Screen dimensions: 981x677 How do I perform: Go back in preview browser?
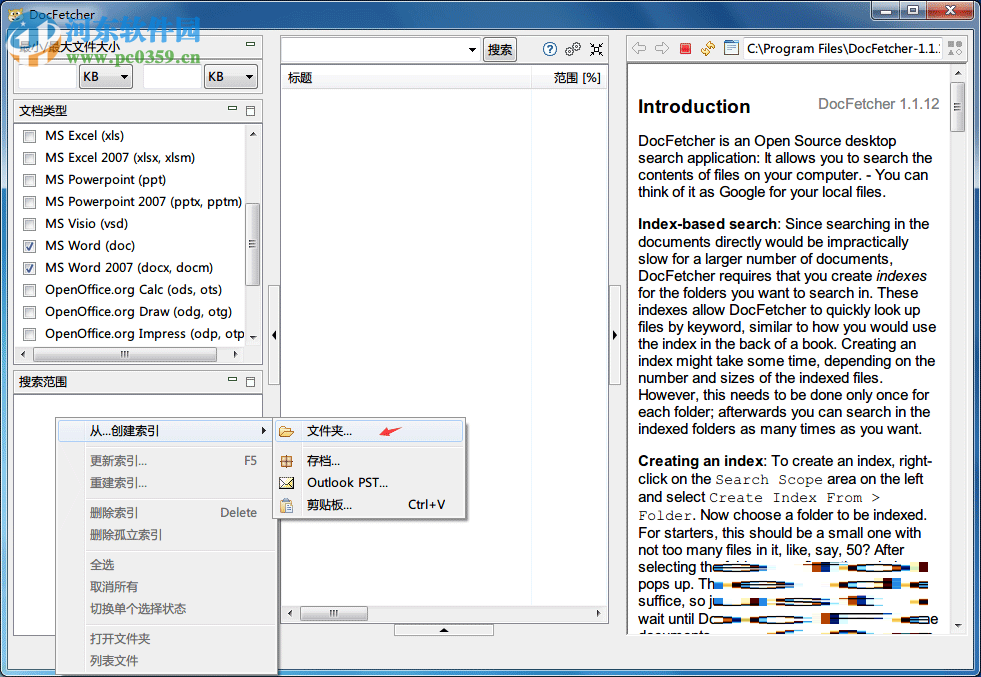click(x=639, y=48)
